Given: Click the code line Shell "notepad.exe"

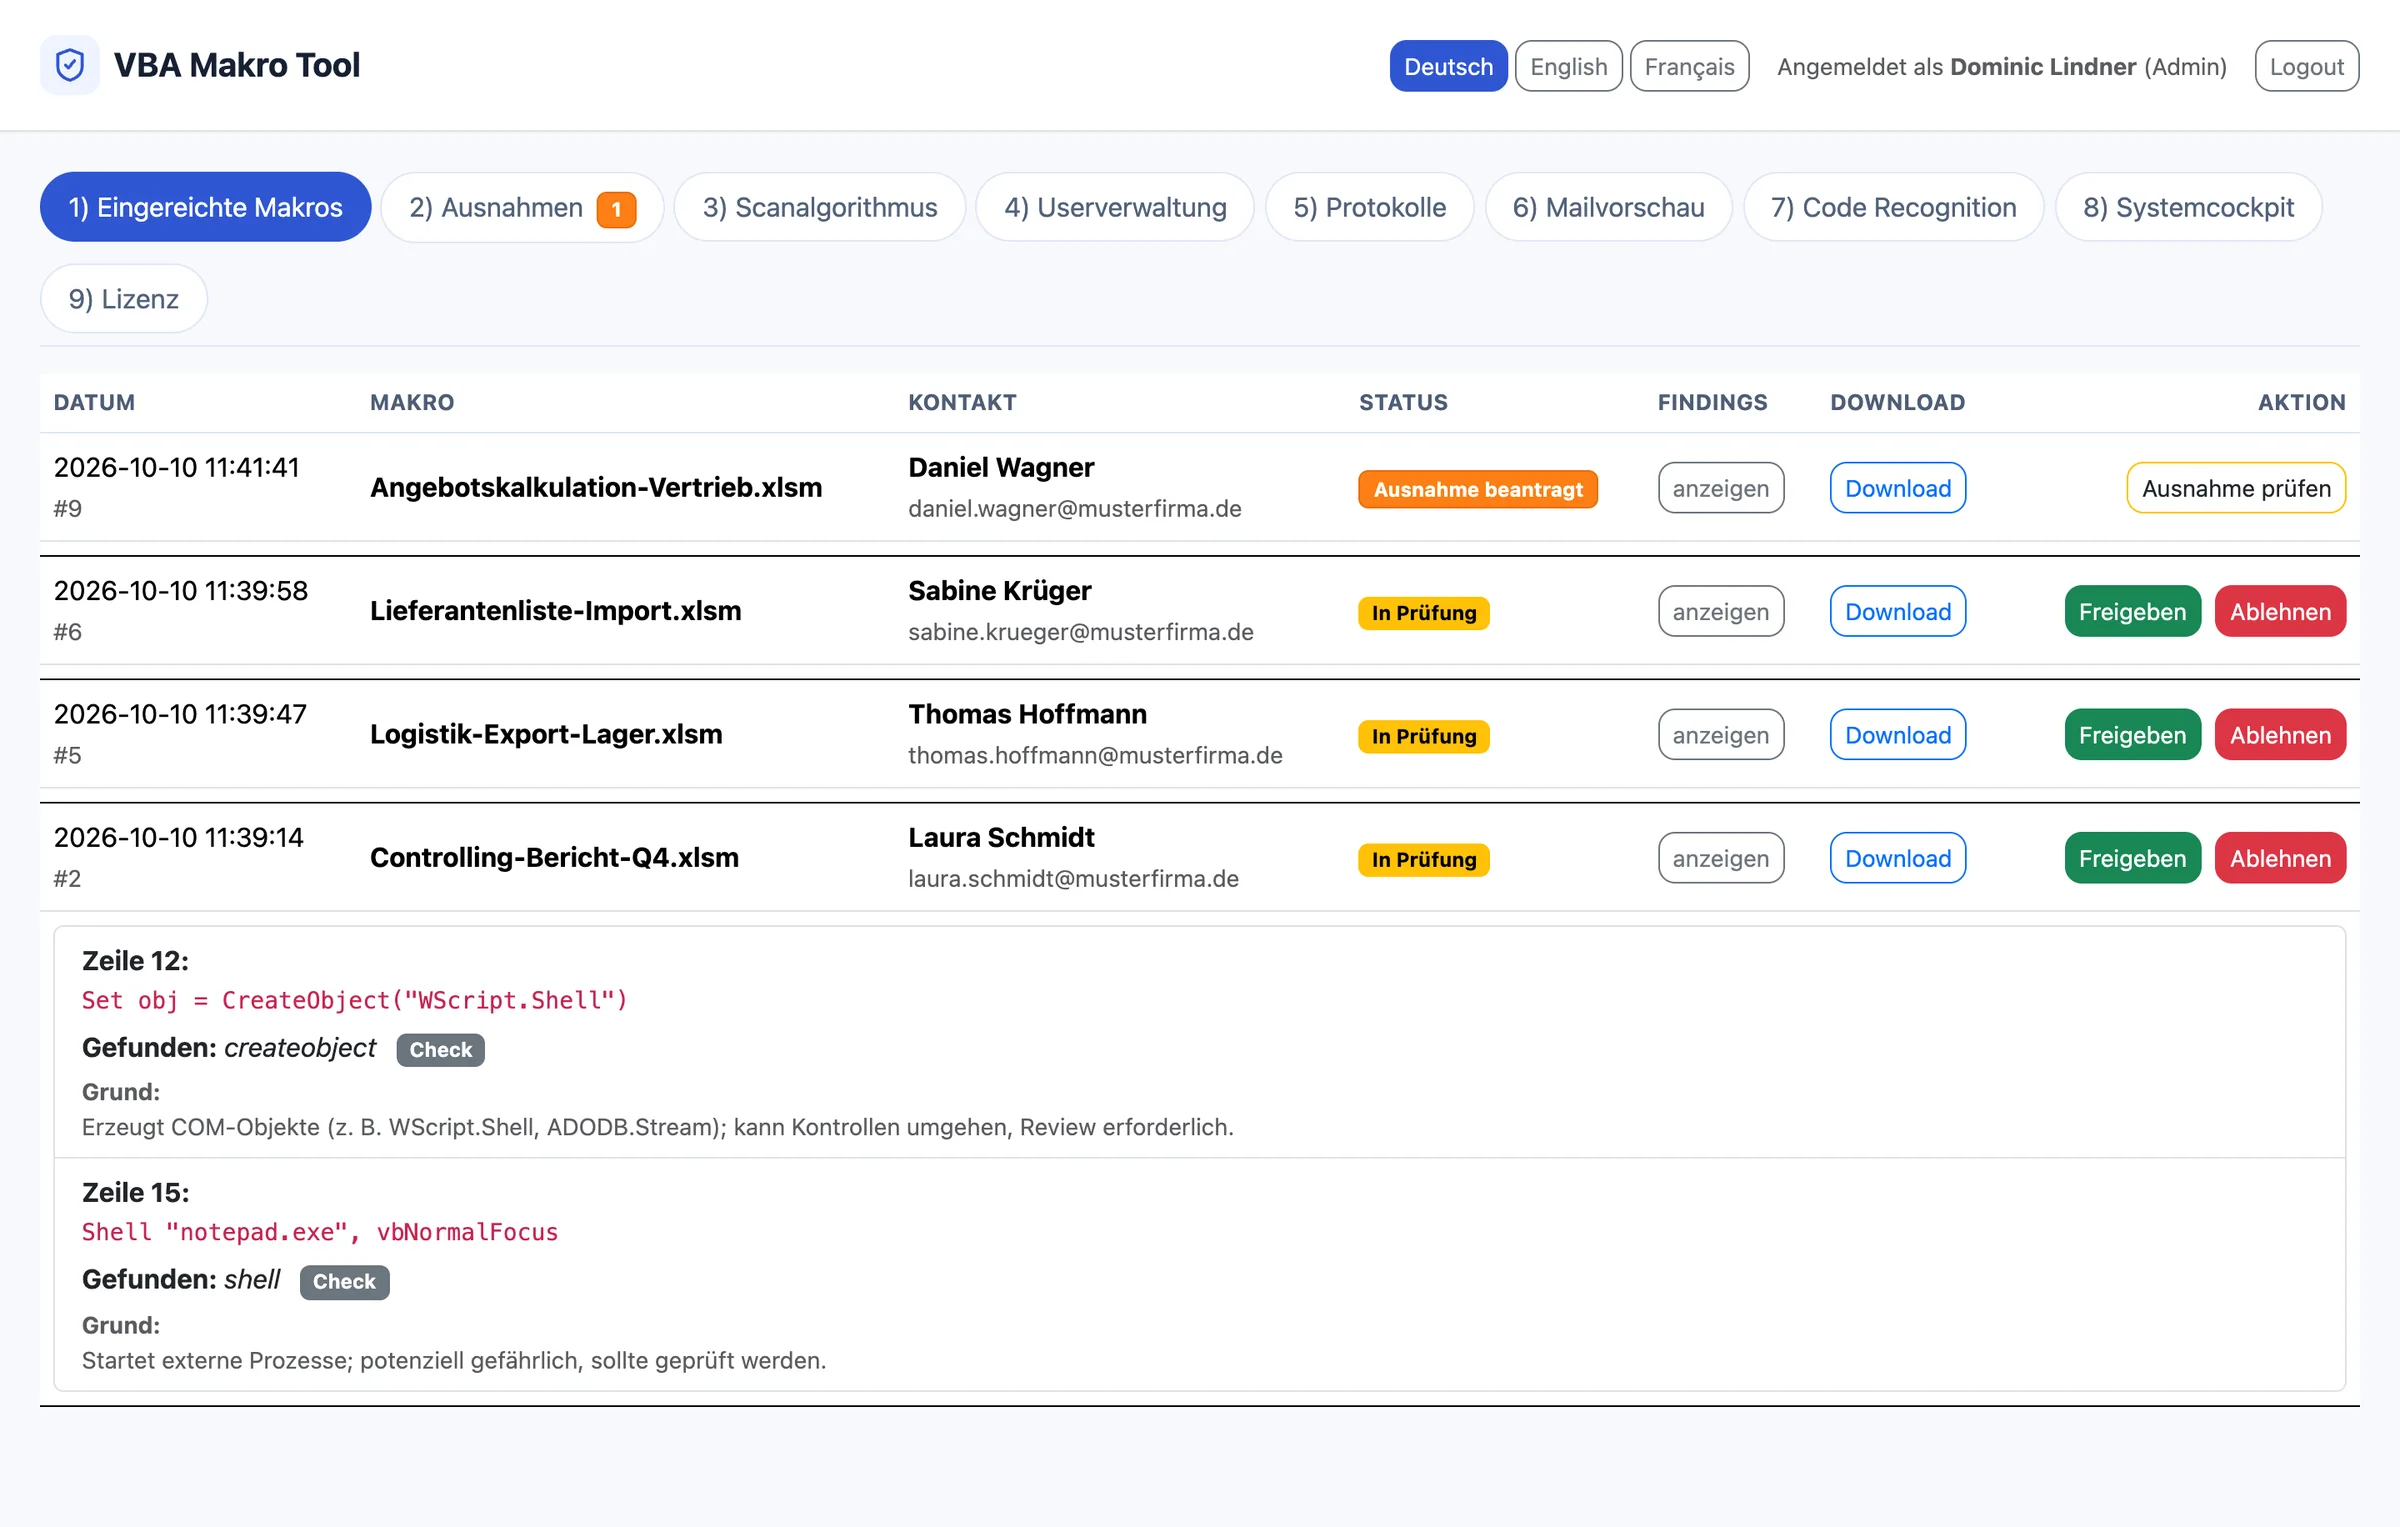Looking at the screenshot, I should (320, 1232).
